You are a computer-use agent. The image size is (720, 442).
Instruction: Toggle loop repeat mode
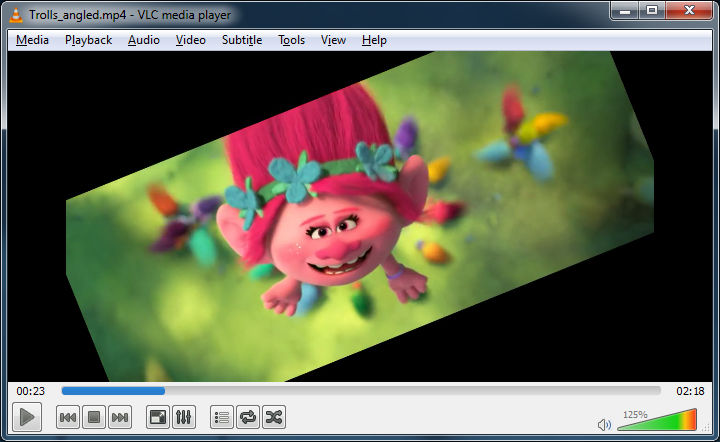click(x=248, y=417)
